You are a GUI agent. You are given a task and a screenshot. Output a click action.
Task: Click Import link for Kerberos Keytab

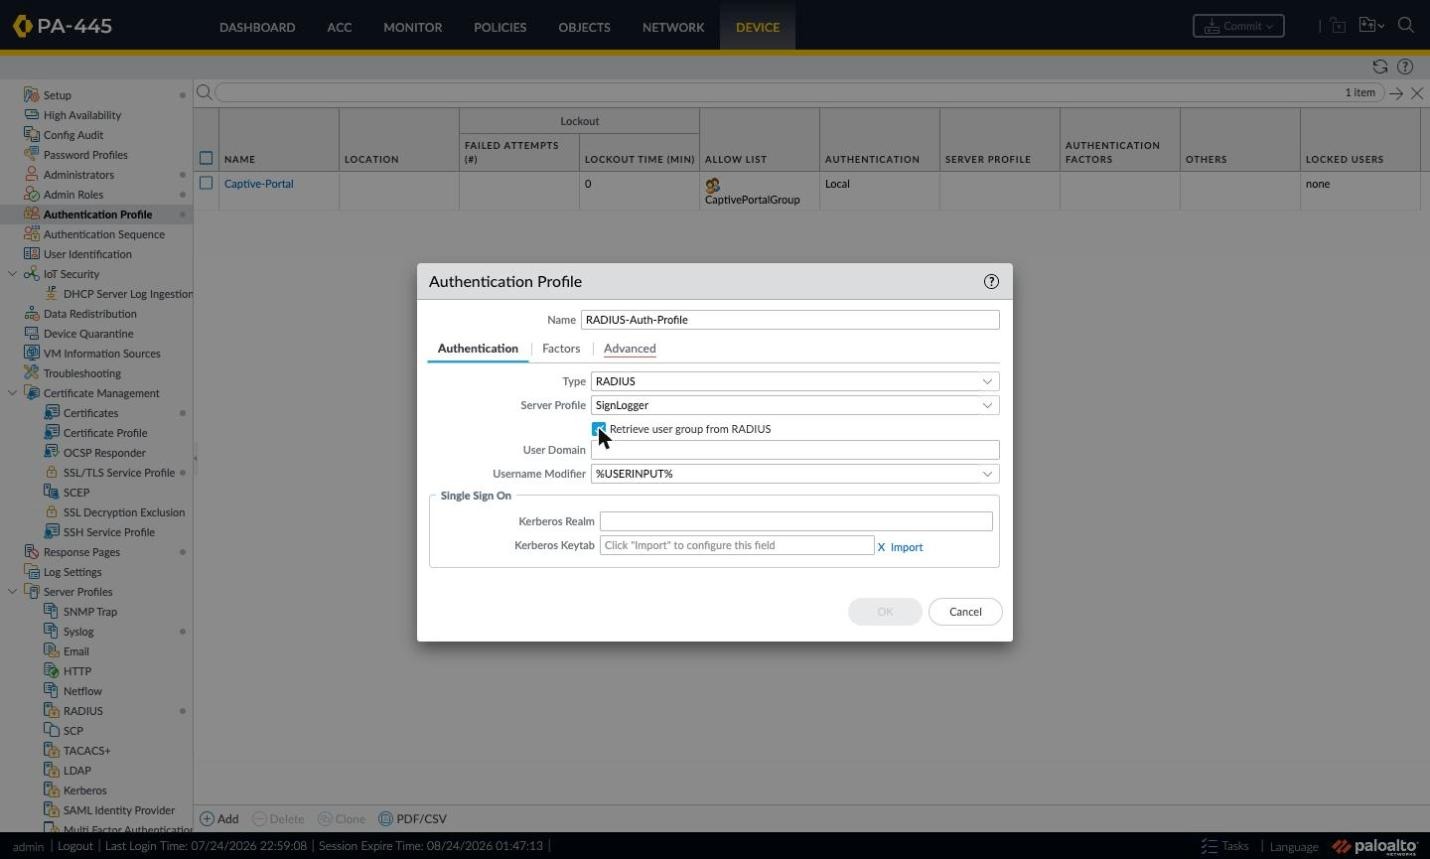(x=906, y=547)
